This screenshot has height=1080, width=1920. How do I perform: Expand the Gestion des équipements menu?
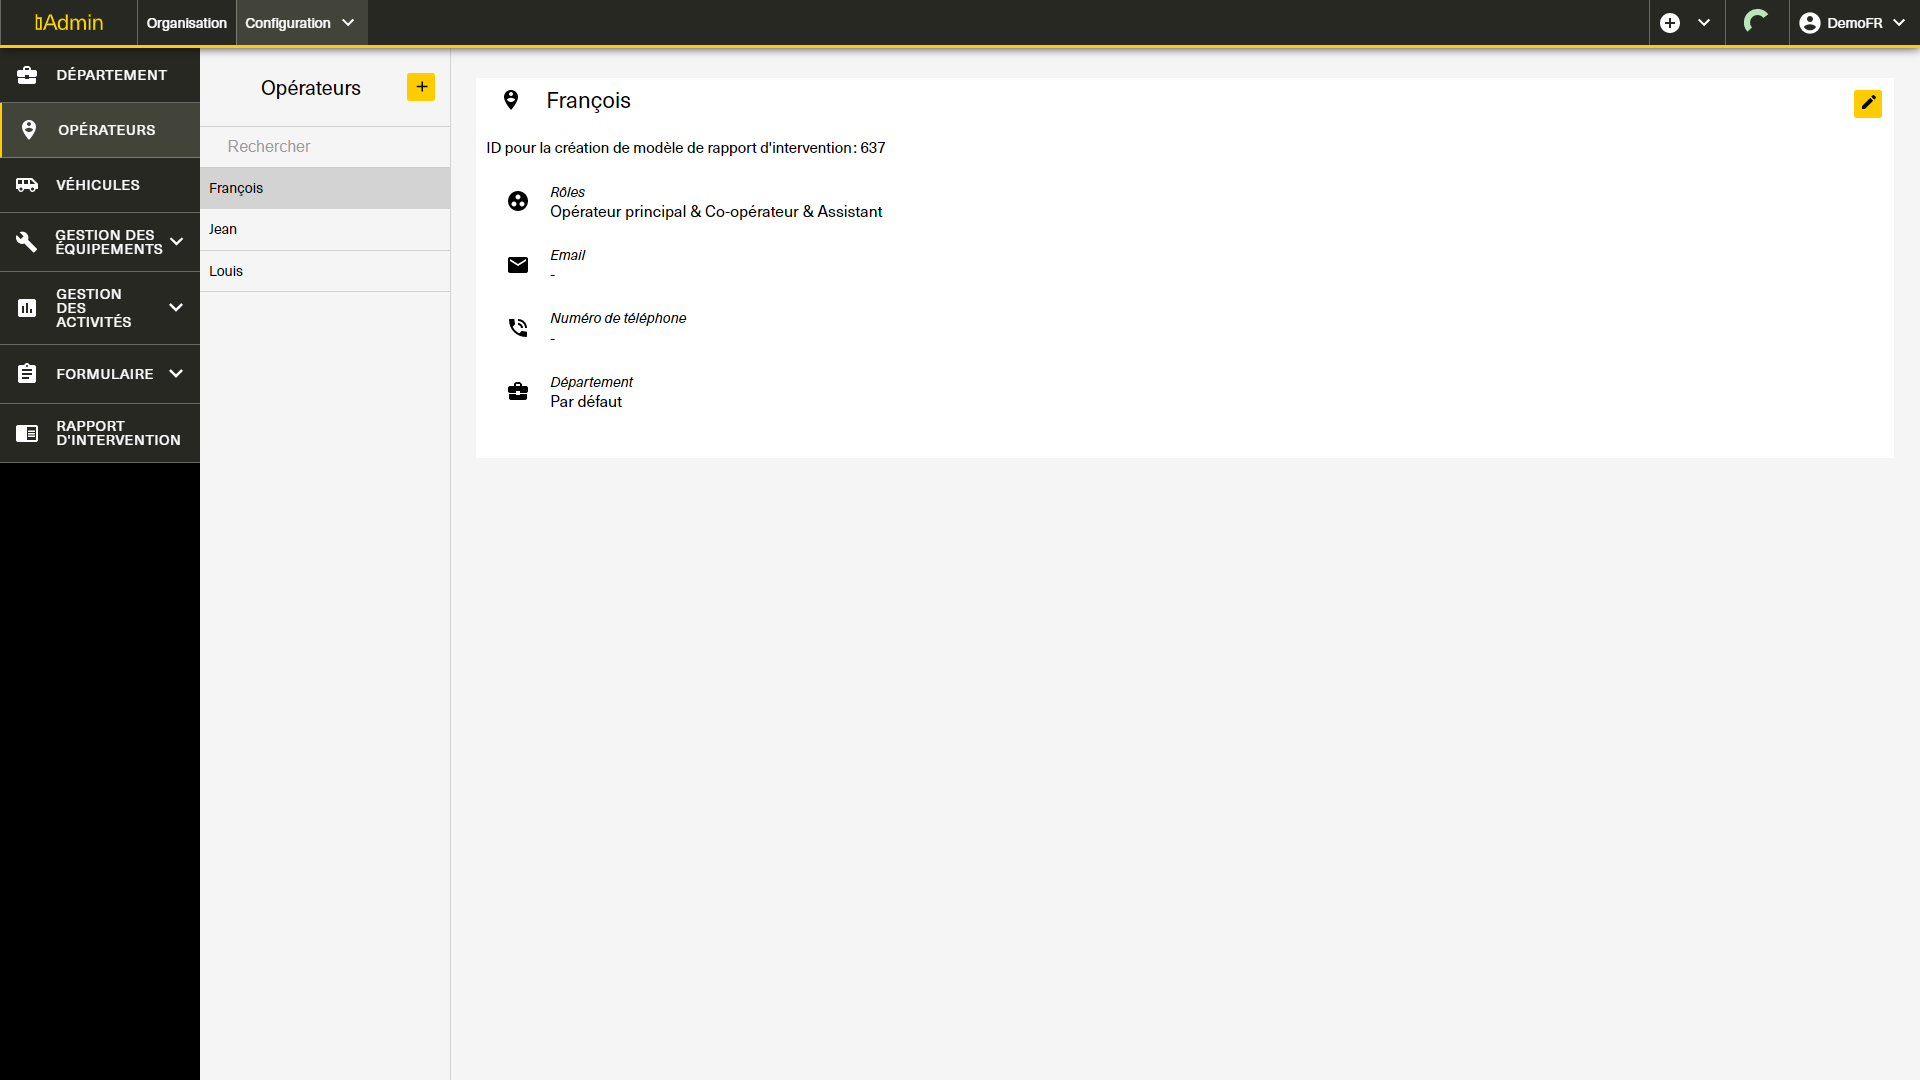click(x=177, y=242)
